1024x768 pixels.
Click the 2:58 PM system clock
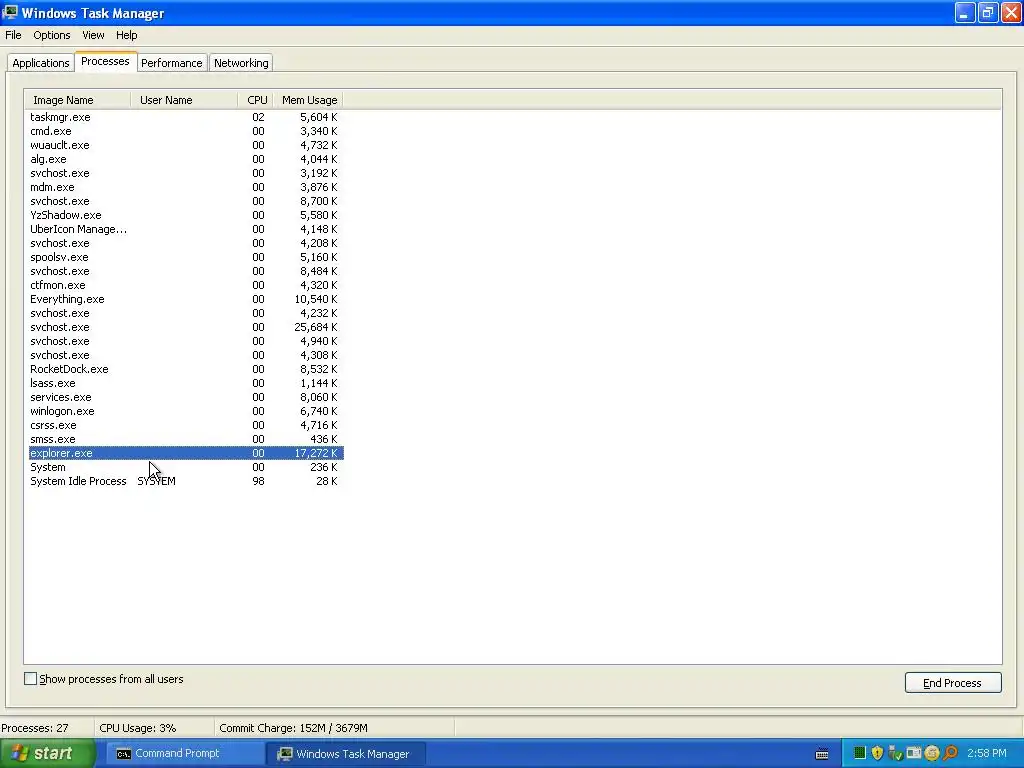pyautogui.click(x=987, y=753)
